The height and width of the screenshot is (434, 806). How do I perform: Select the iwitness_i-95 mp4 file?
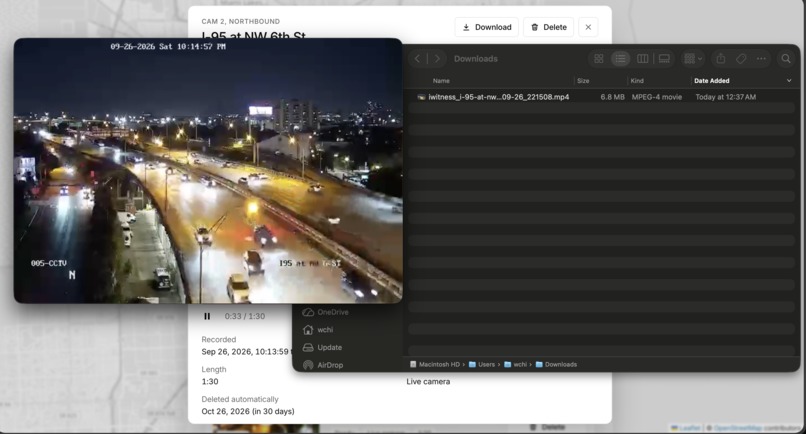(499, 97)
